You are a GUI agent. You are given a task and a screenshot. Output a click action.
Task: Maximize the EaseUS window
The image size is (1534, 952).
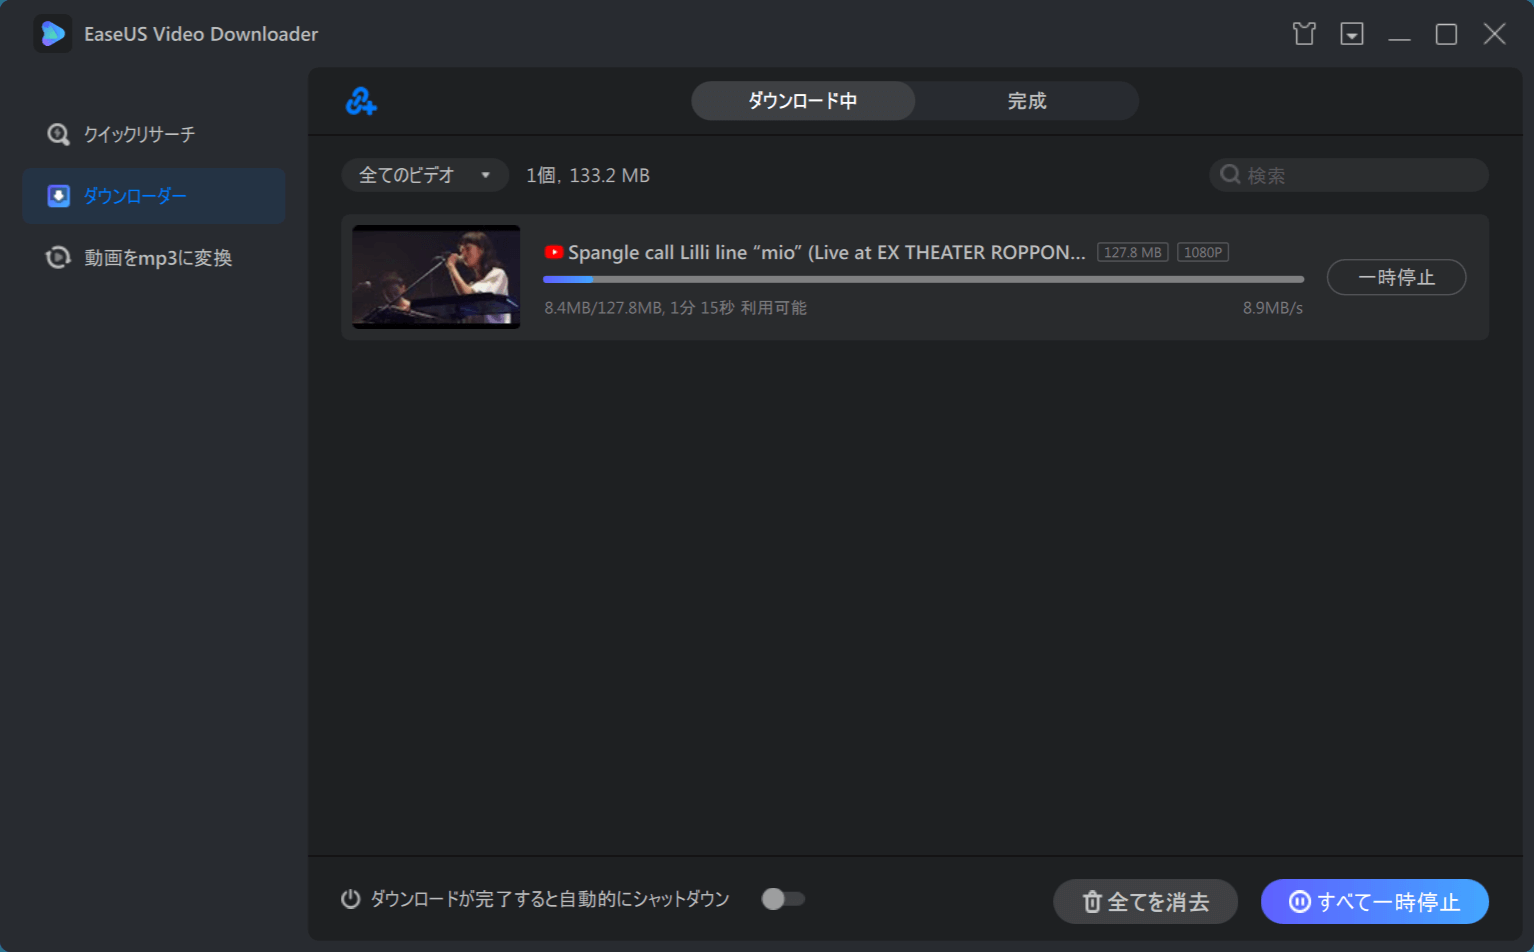[x=1446, y=34]
